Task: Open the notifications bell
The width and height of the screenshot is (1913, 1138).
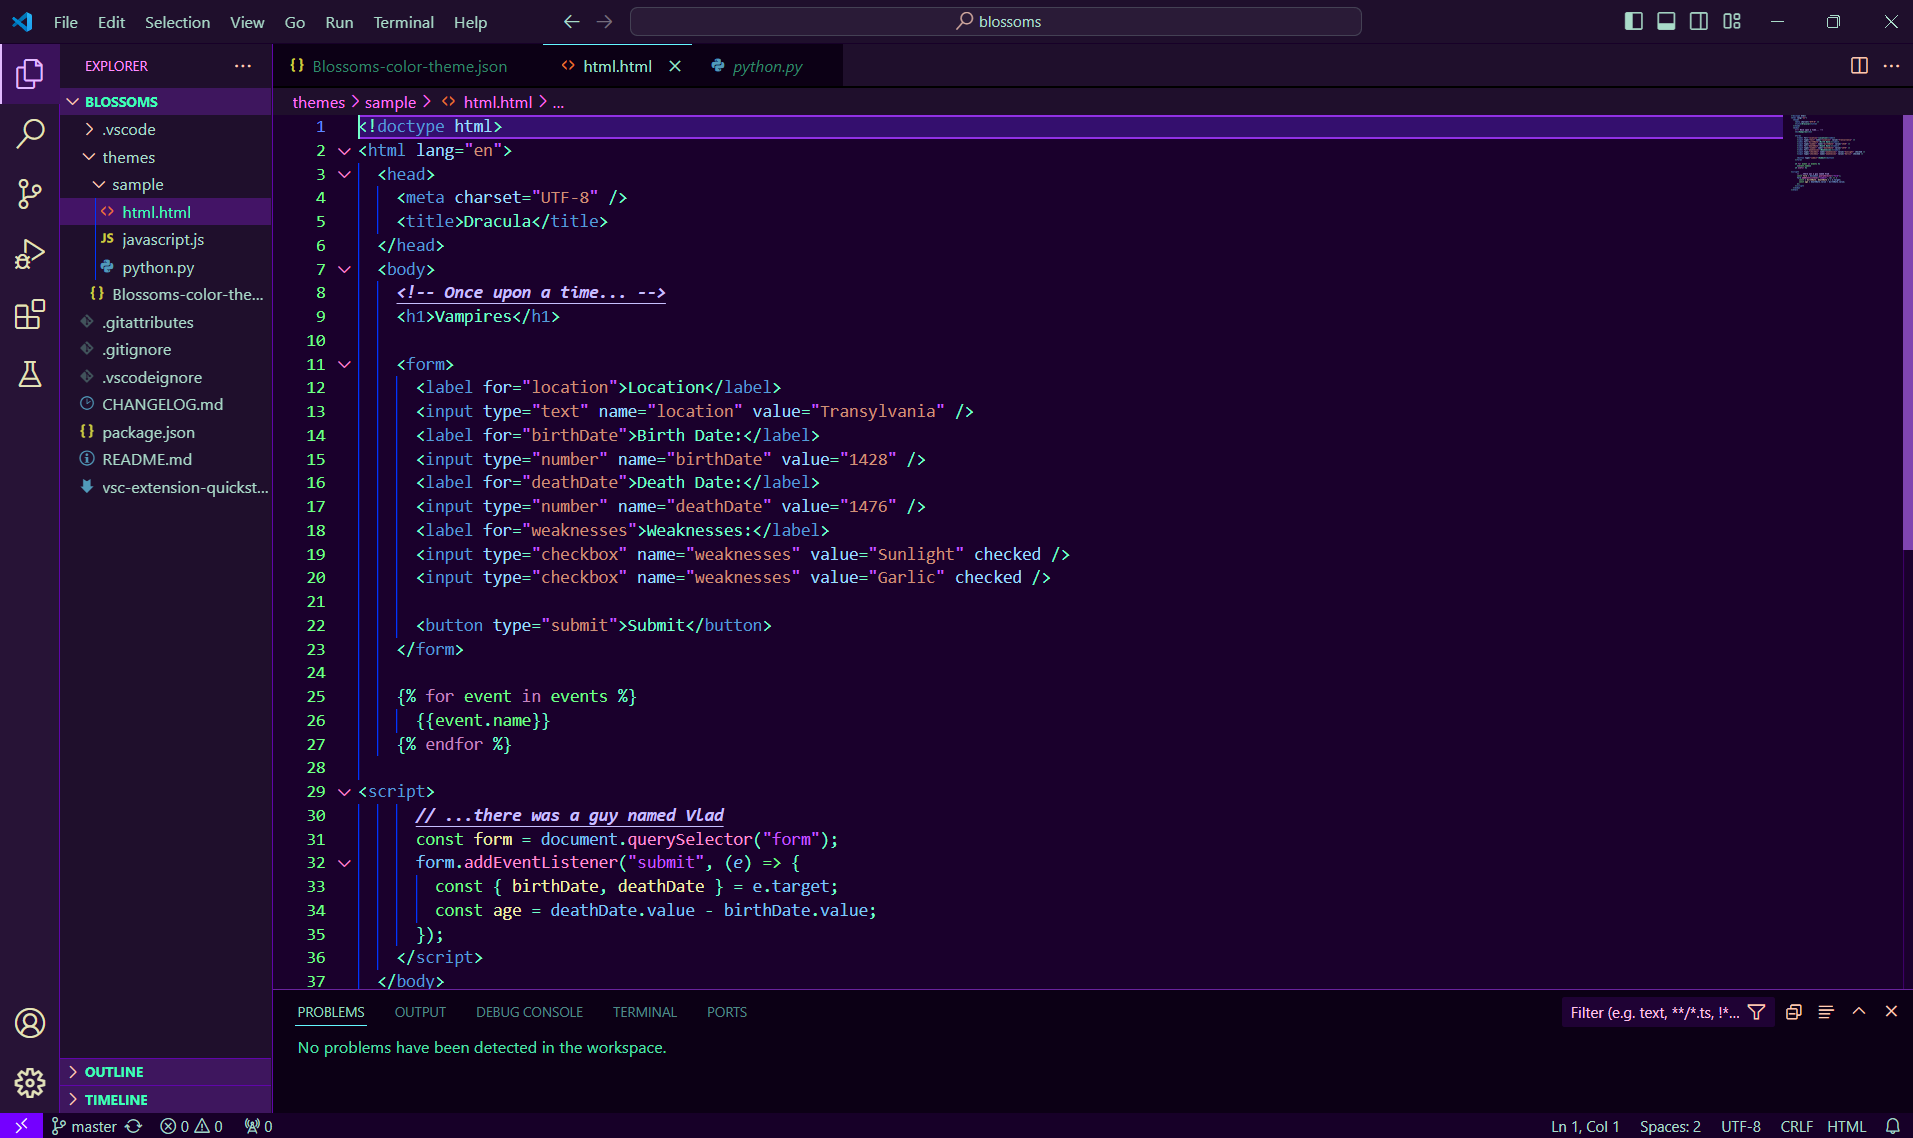Action: [x=1892, y=1126]
